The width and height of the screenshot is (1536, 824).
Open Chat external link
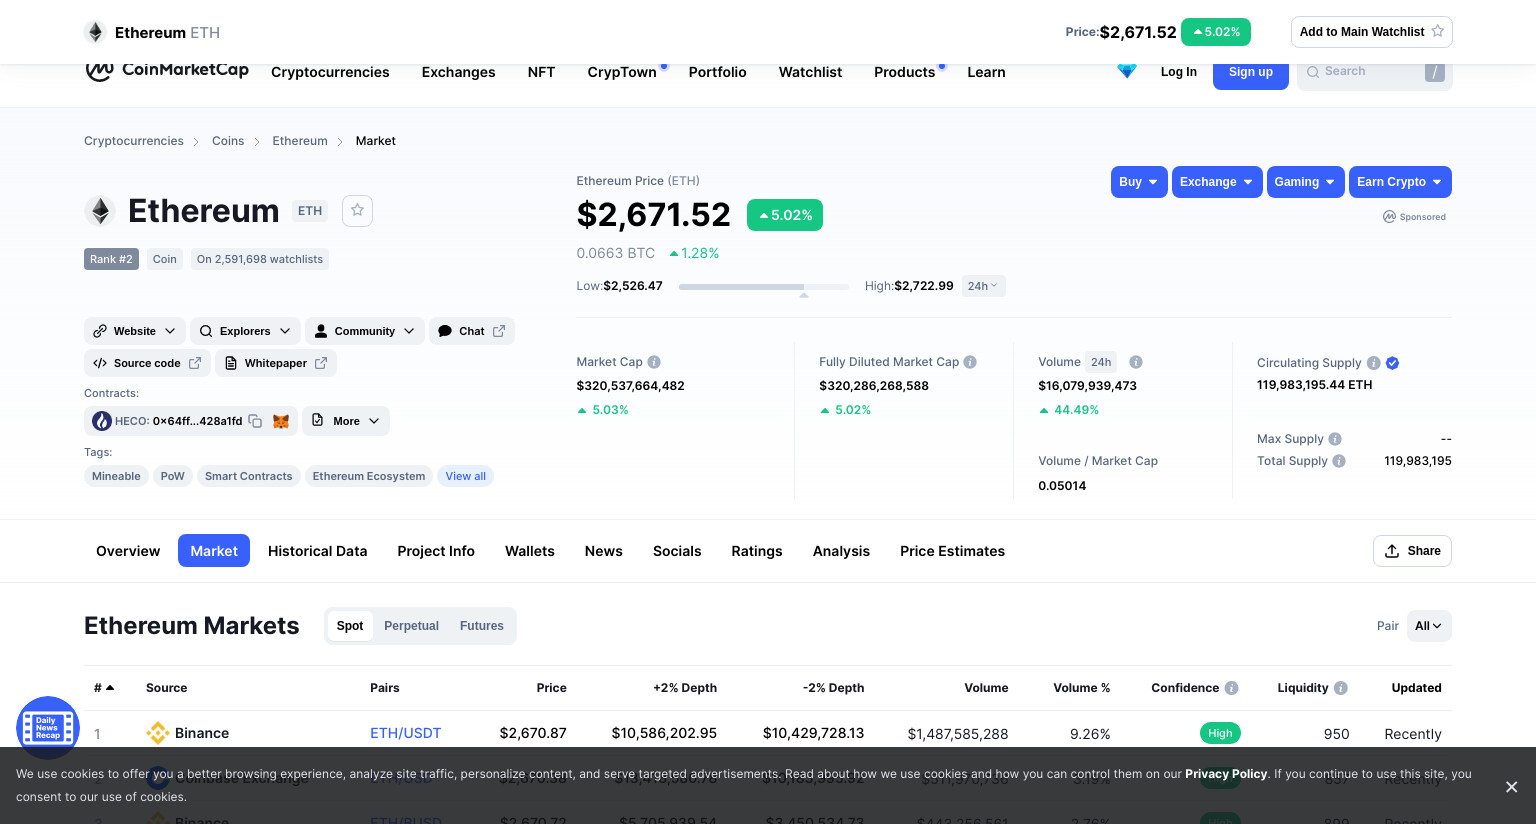pos(472,331)
